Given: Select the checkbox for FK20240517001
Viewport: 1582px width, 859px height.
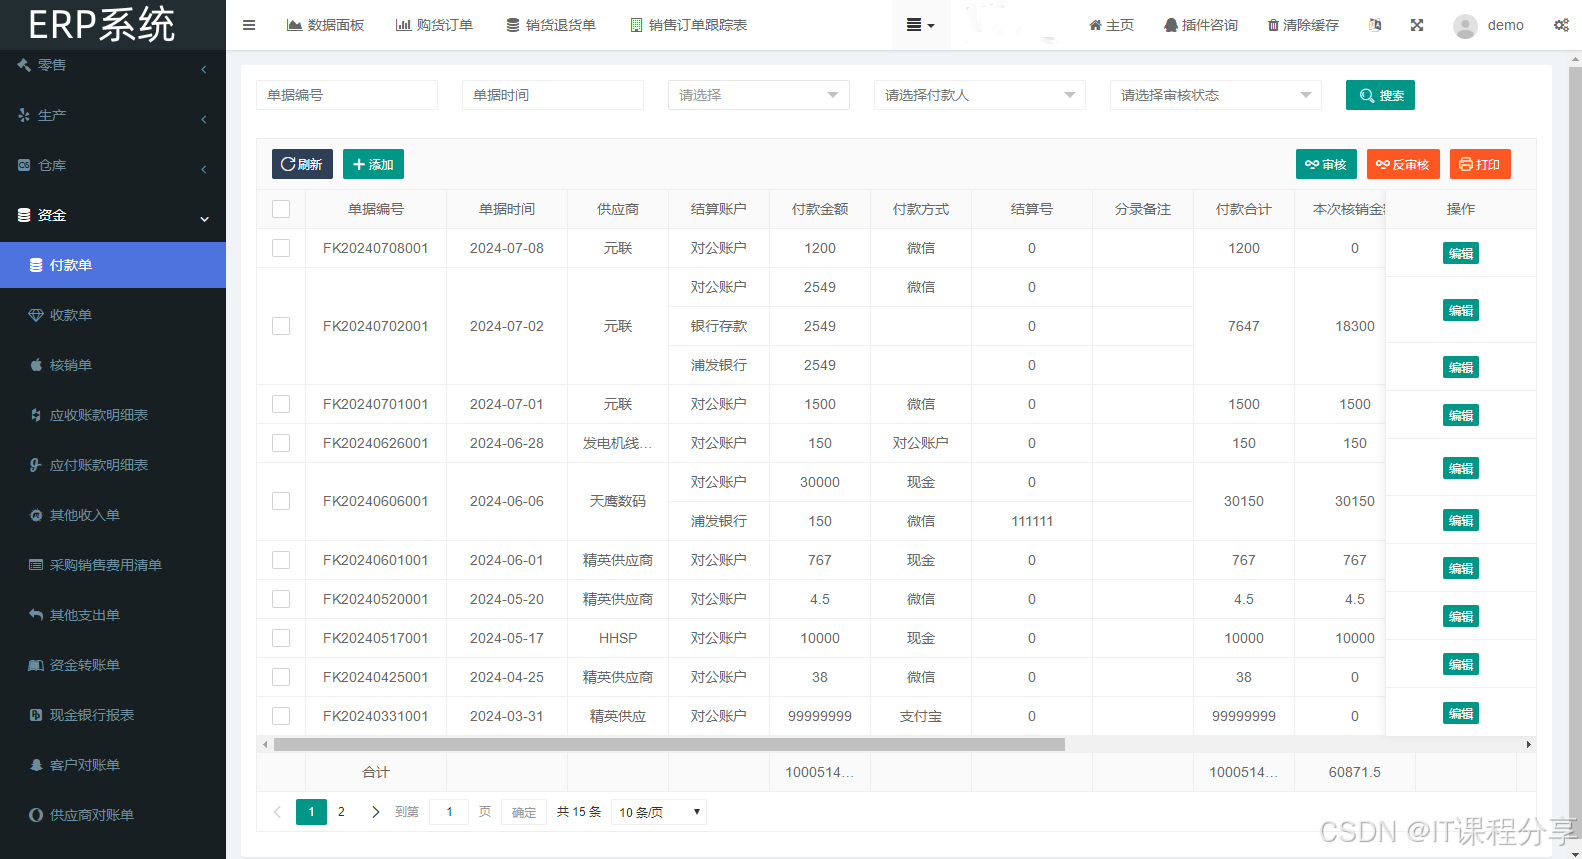Looking at the screenshot, I should pyautogui.click(x=281, y=638).
